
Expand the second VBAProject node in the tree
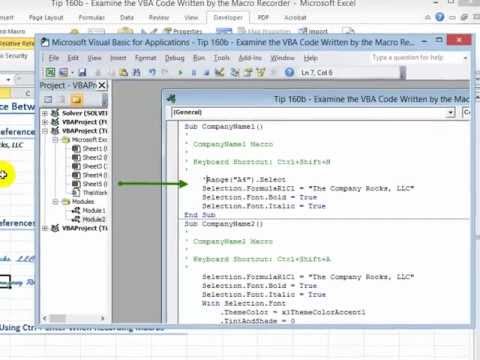45,122
